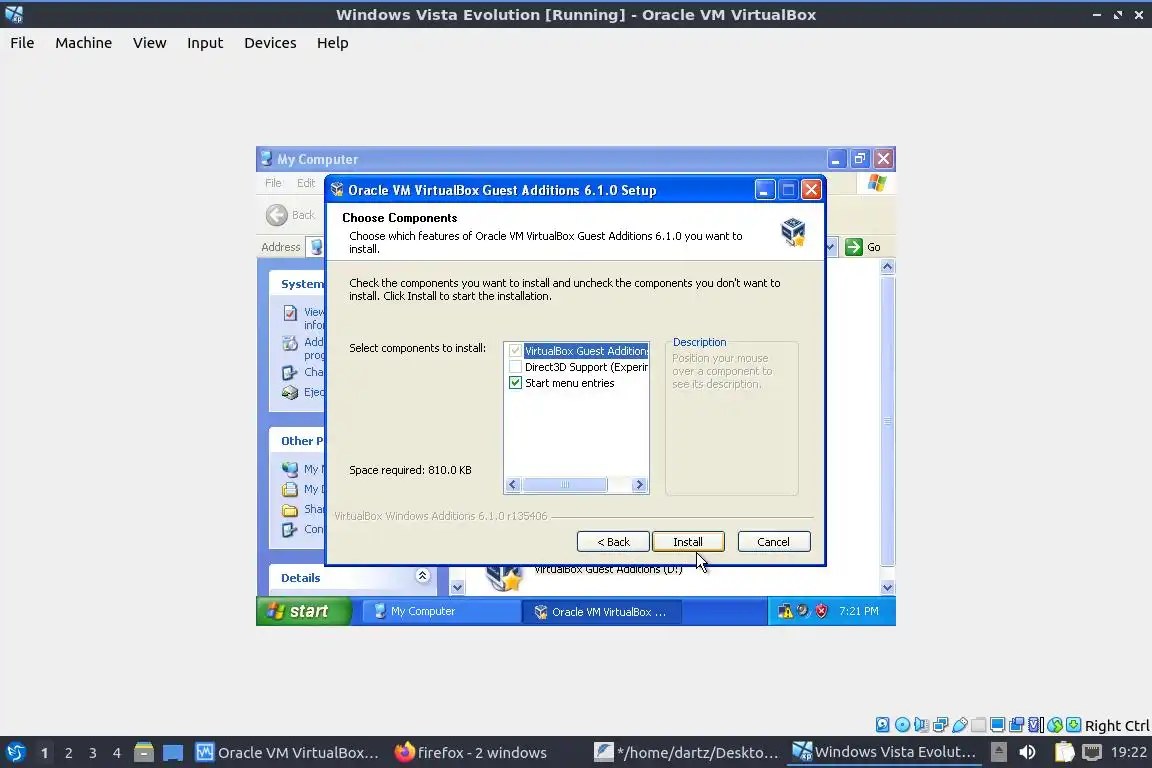The width and height of the screenshot is (1152, 768).
Task: Click the Install button
Action: [688, 542]
